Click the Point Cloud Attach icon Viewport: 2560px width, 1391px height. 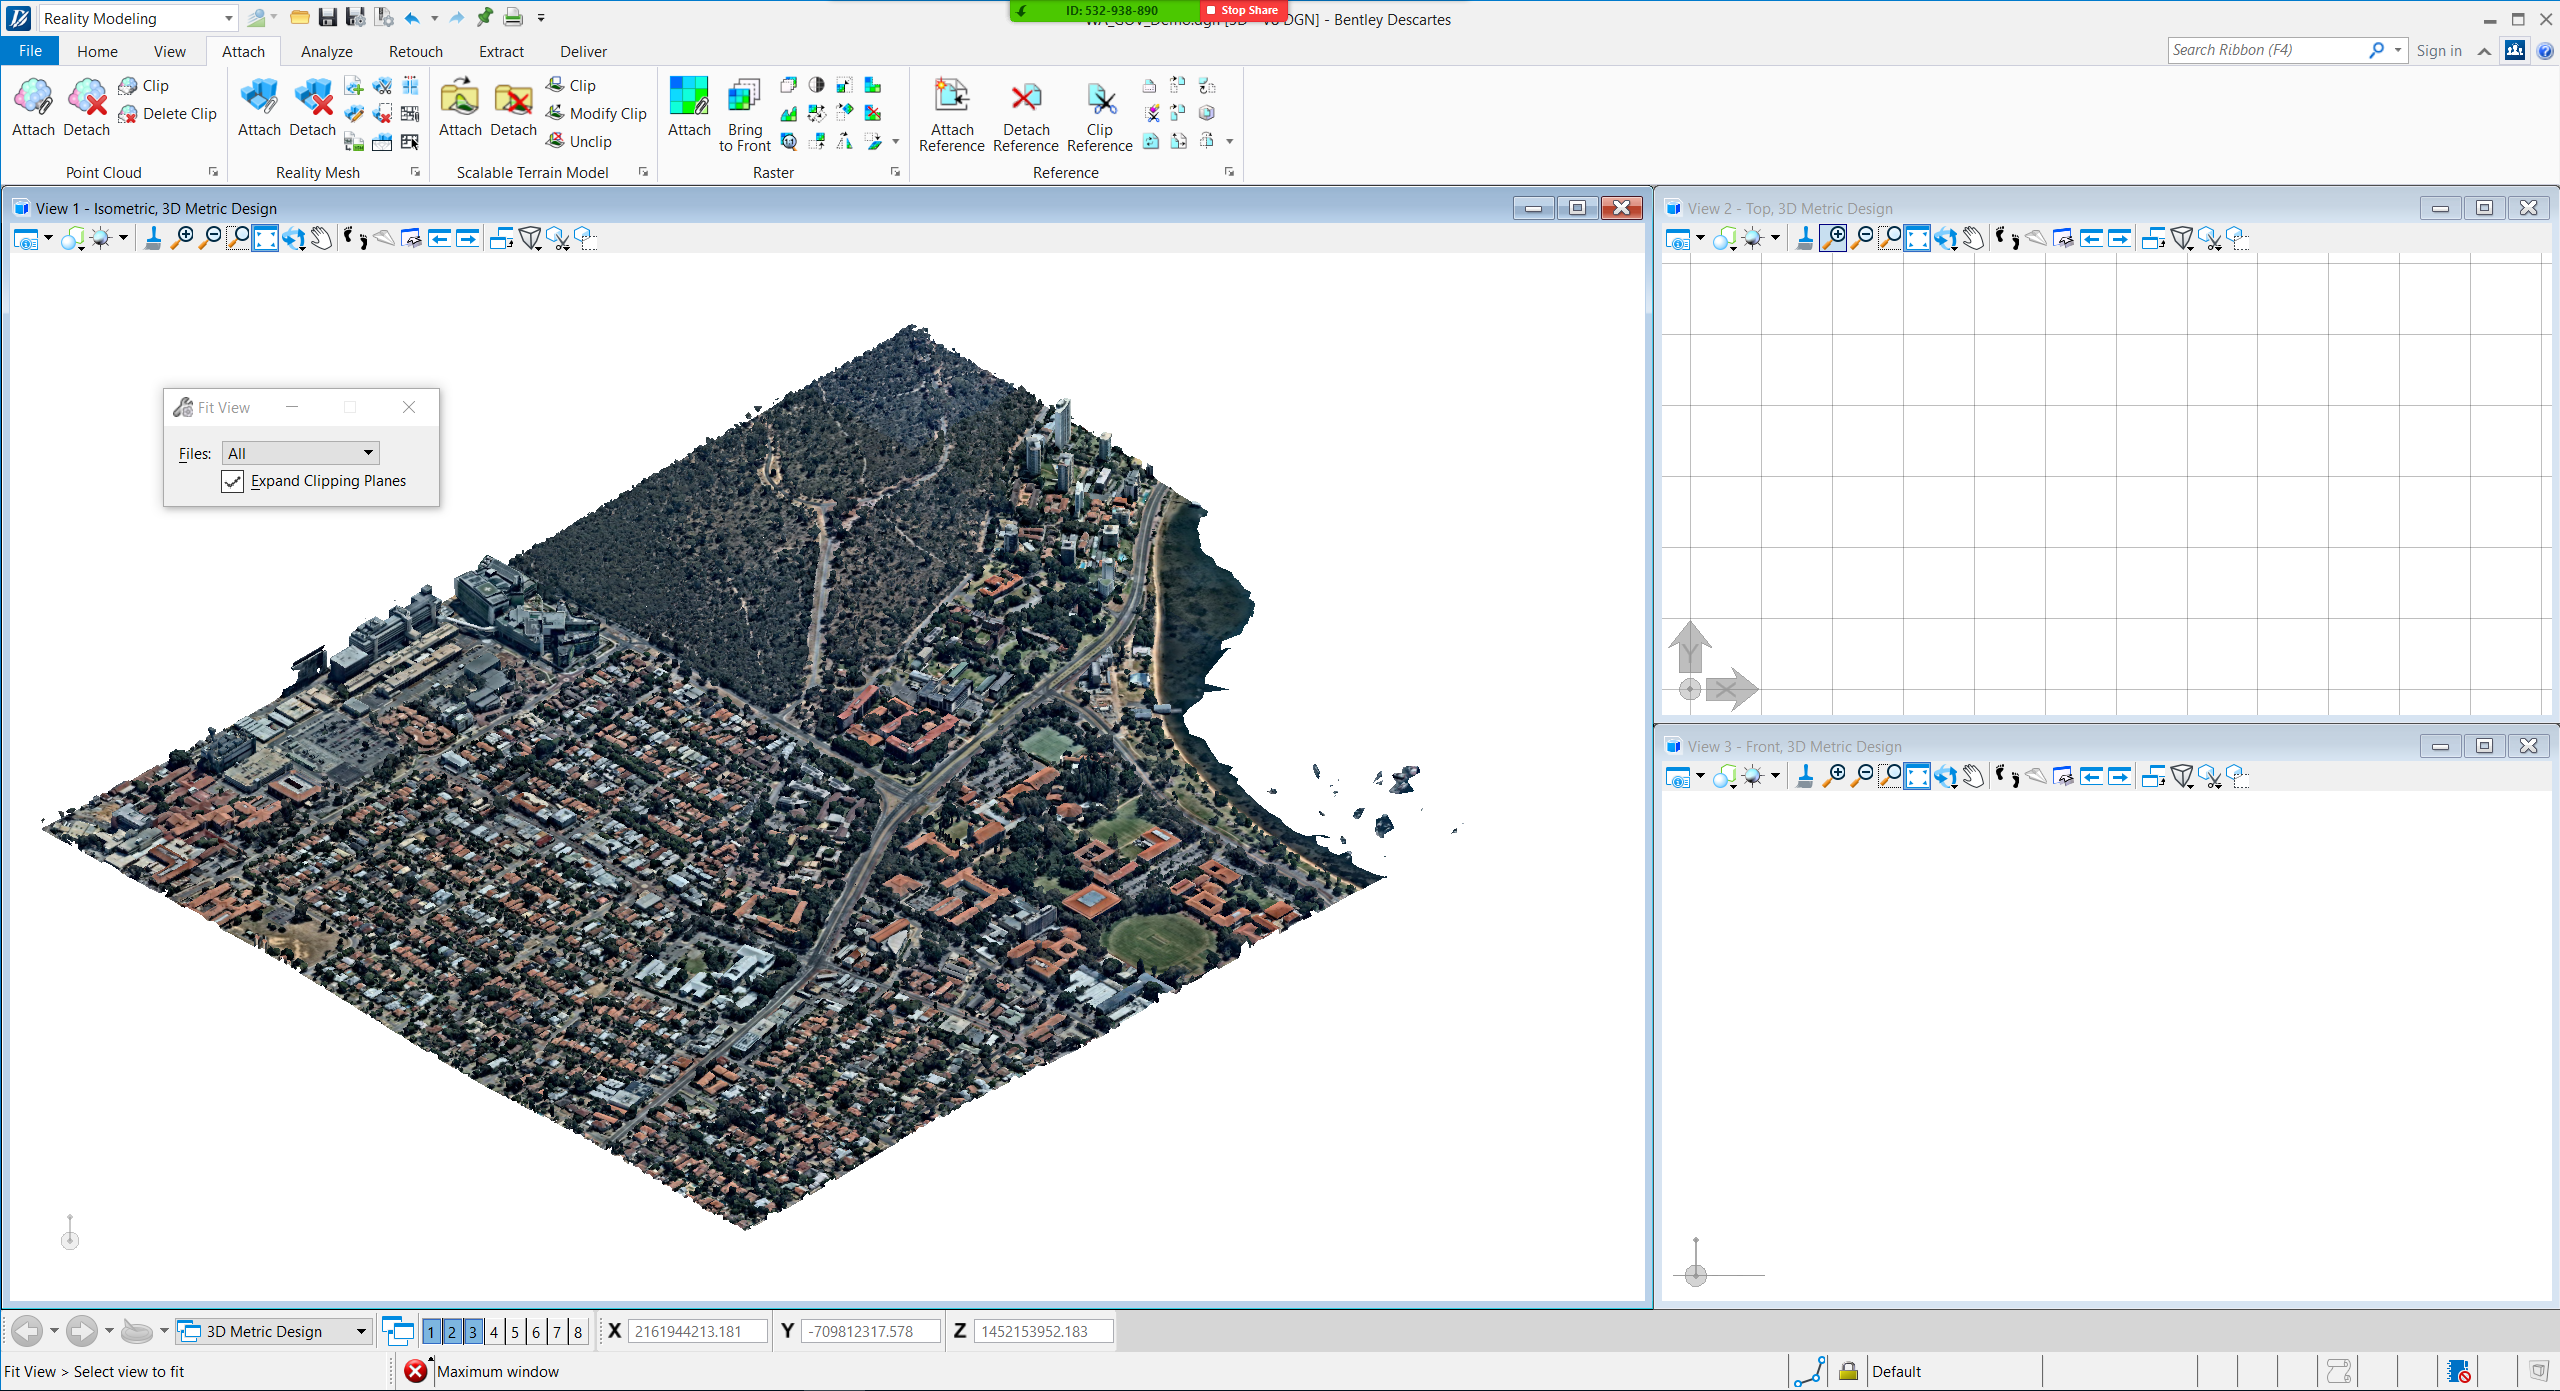pos(33,97)
